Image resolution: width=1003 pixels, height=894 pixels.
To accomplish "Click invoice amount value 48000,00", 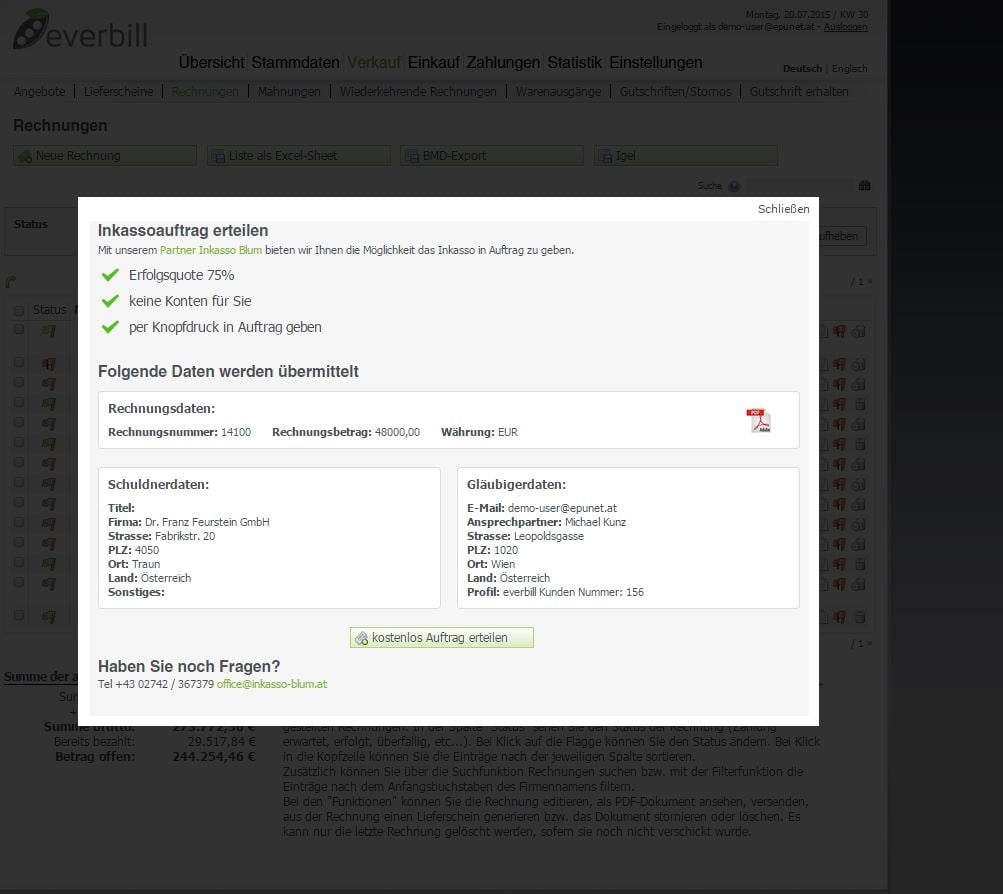I will (x=397, y=432).
